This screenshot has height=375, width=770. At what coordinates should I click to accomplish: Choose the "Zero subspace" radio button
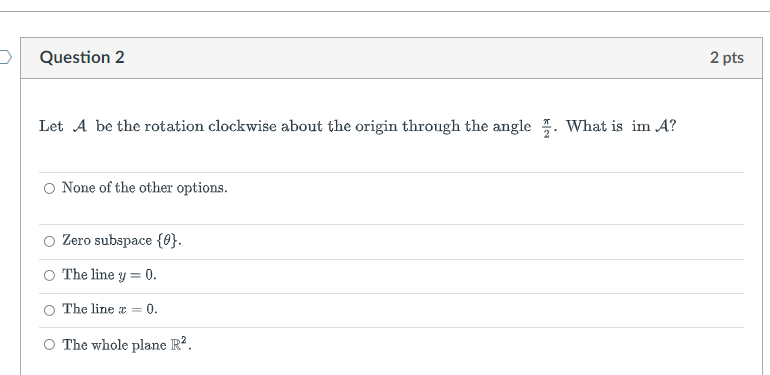[x=50, y=241]
